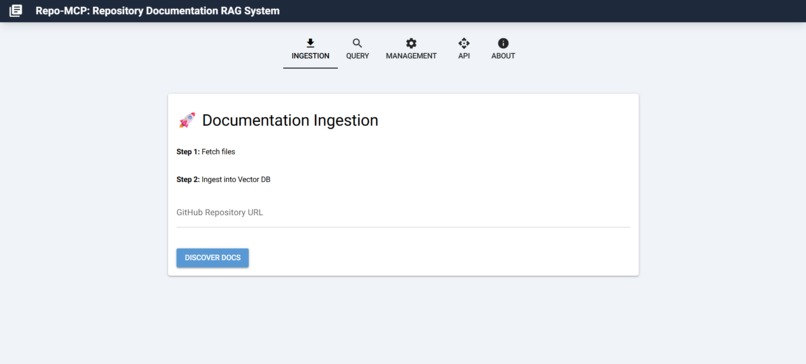Switch to the INGESTION tab label

tap(310, 56)
